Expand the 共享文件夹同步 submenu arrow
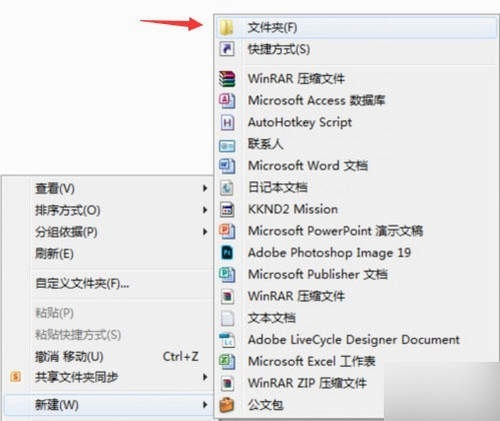This screenshot has width=500, height=421. [205, 377]
